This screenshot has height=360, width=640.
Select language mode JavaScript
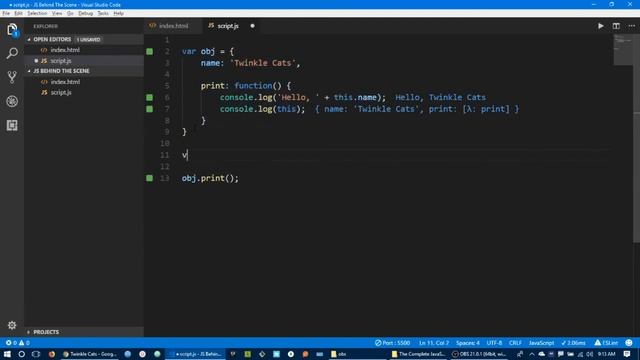click(x=541, y=343)
